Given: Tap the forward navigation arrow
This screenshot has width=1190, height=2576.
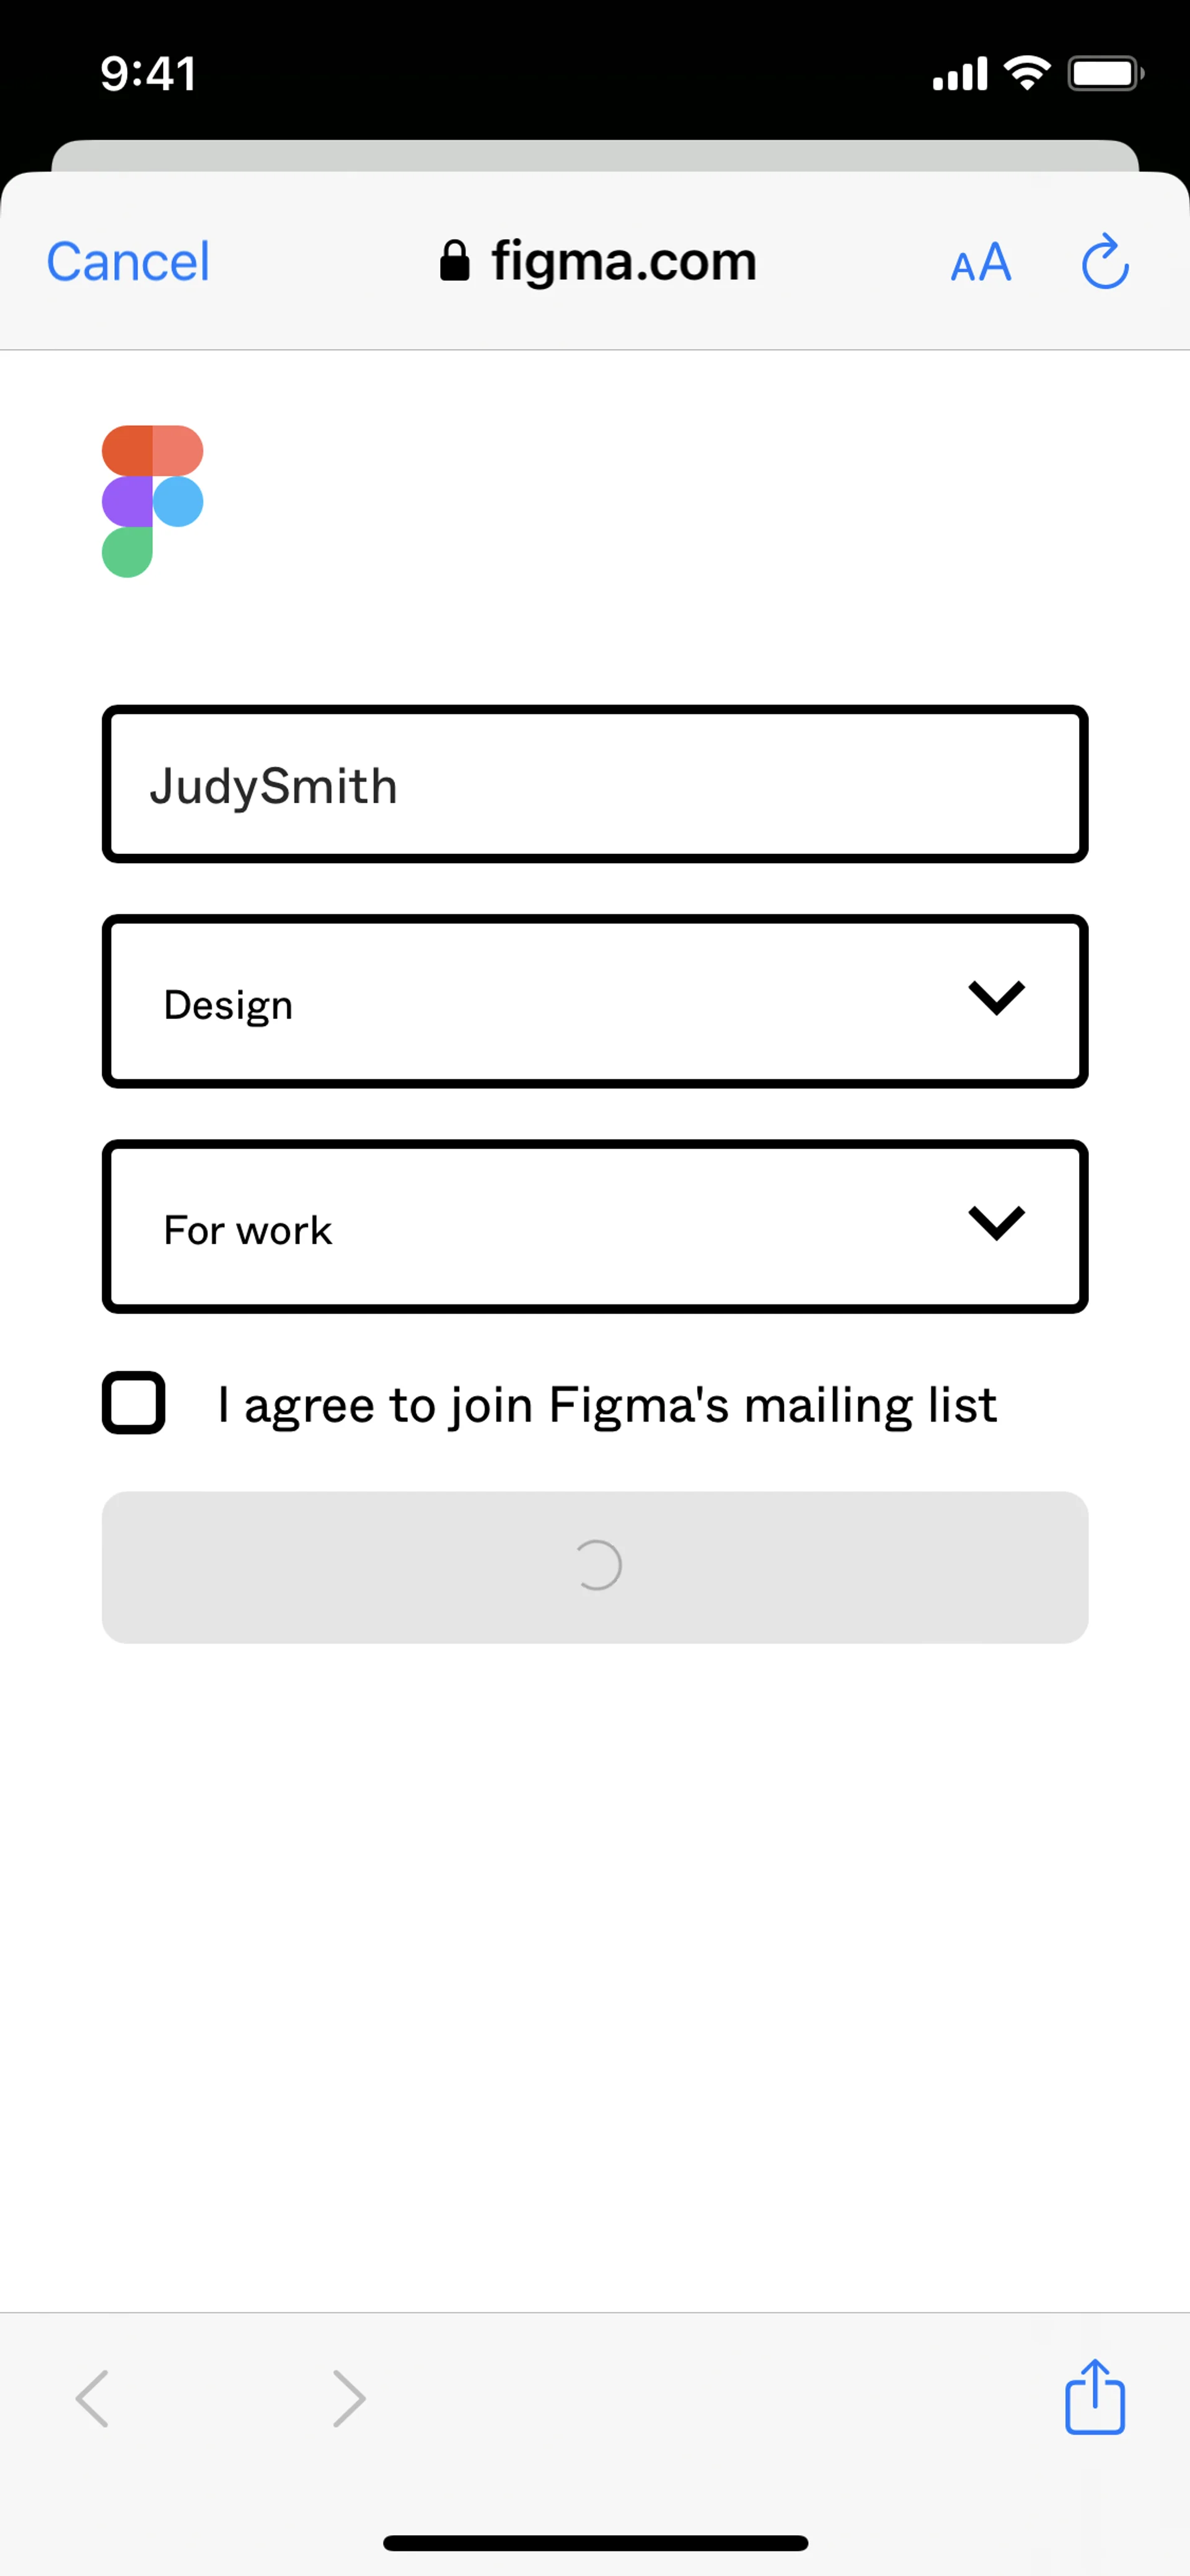Looking at the screenshot, I should pyautogui.click(x=348, y=2398).
